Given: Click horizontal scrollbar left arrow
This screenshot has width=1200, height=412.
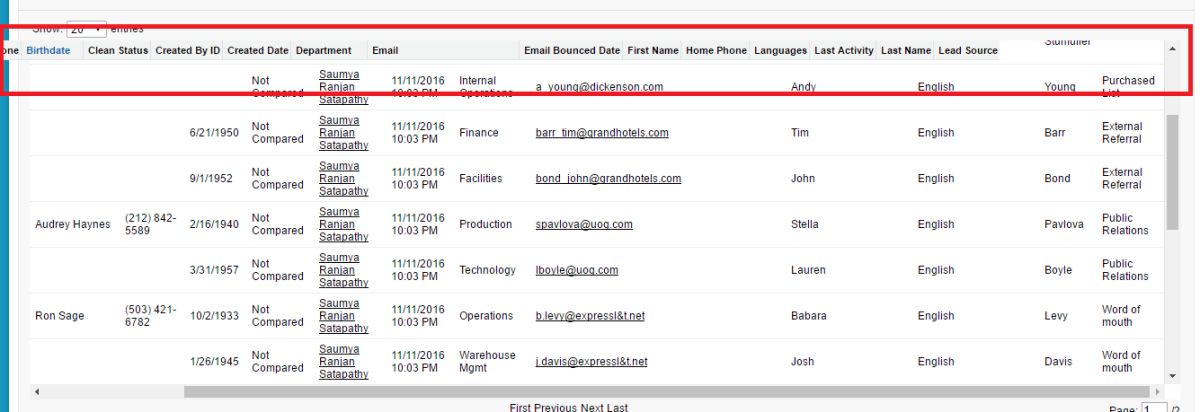Looking at the screenshot, I should [x=38, y=391].
